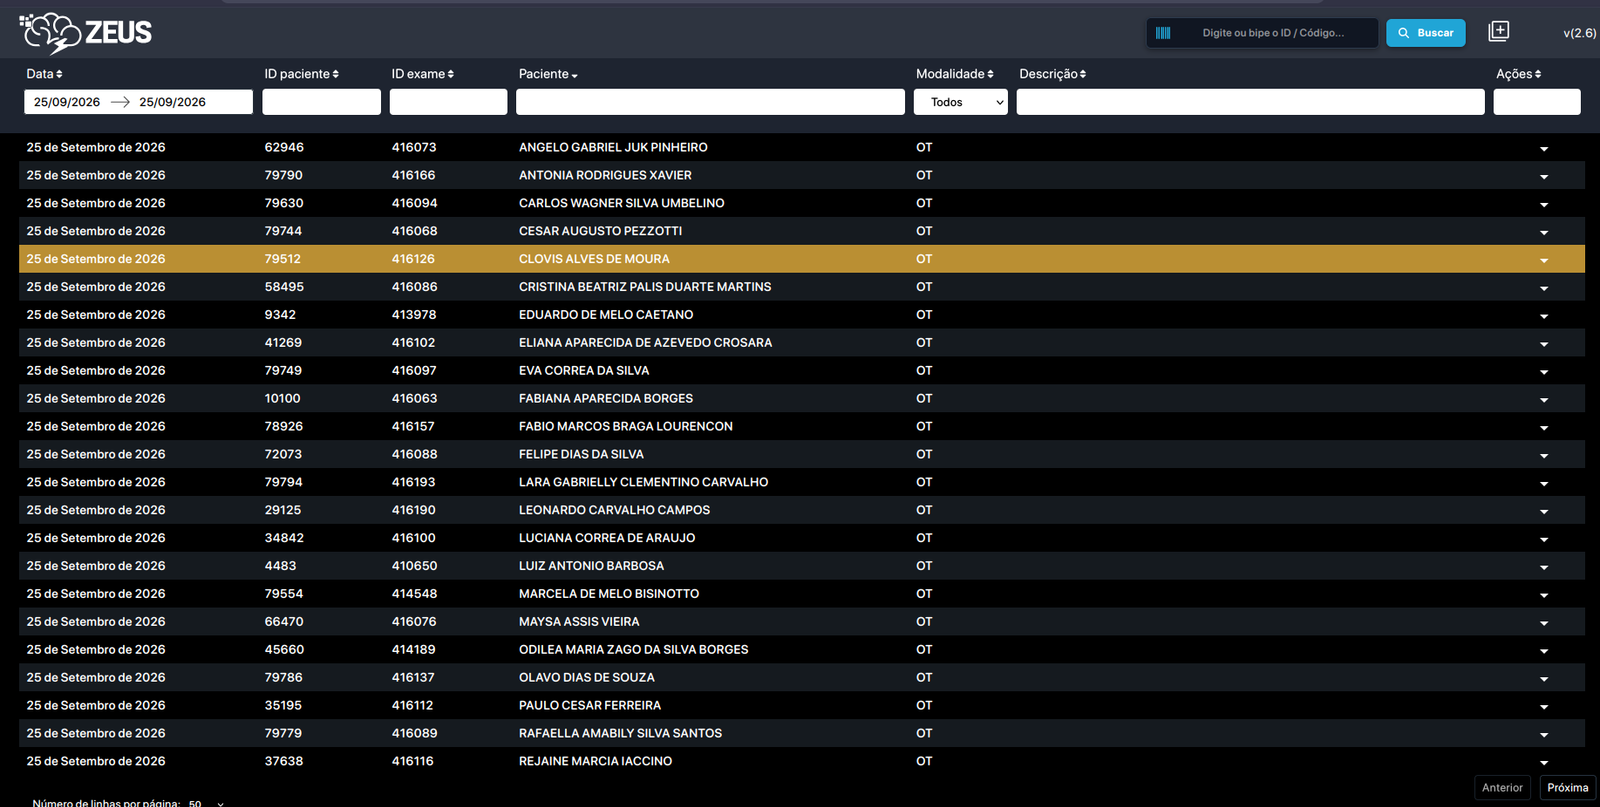Select patient name PAULO CESAR FERREIRA

click(590, 706)
